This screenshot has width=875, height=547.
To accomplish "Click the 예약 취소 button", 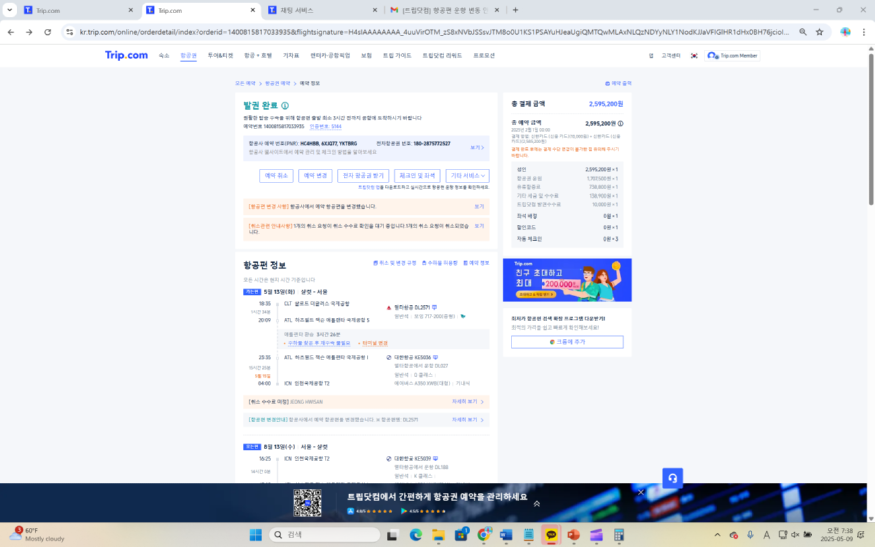I will tap(276, 176).
